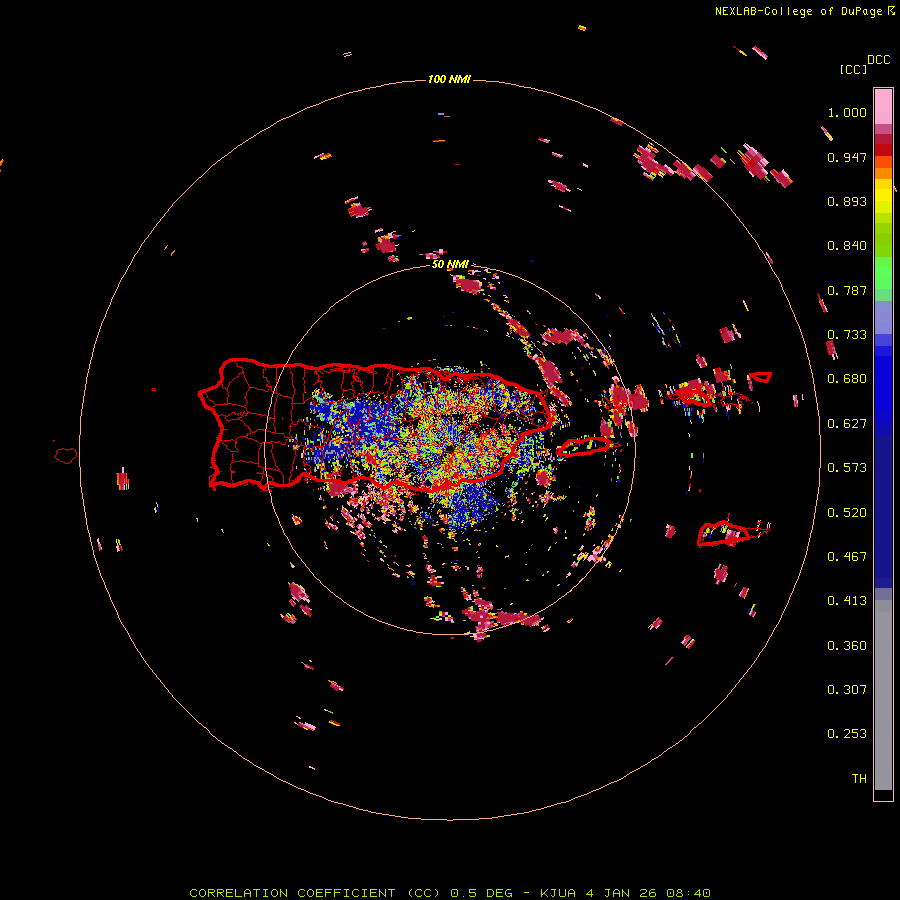The width and height of the screenshot is (900, 900).
Task: Click the 0.627 scale value
Action: click(847, 424)
